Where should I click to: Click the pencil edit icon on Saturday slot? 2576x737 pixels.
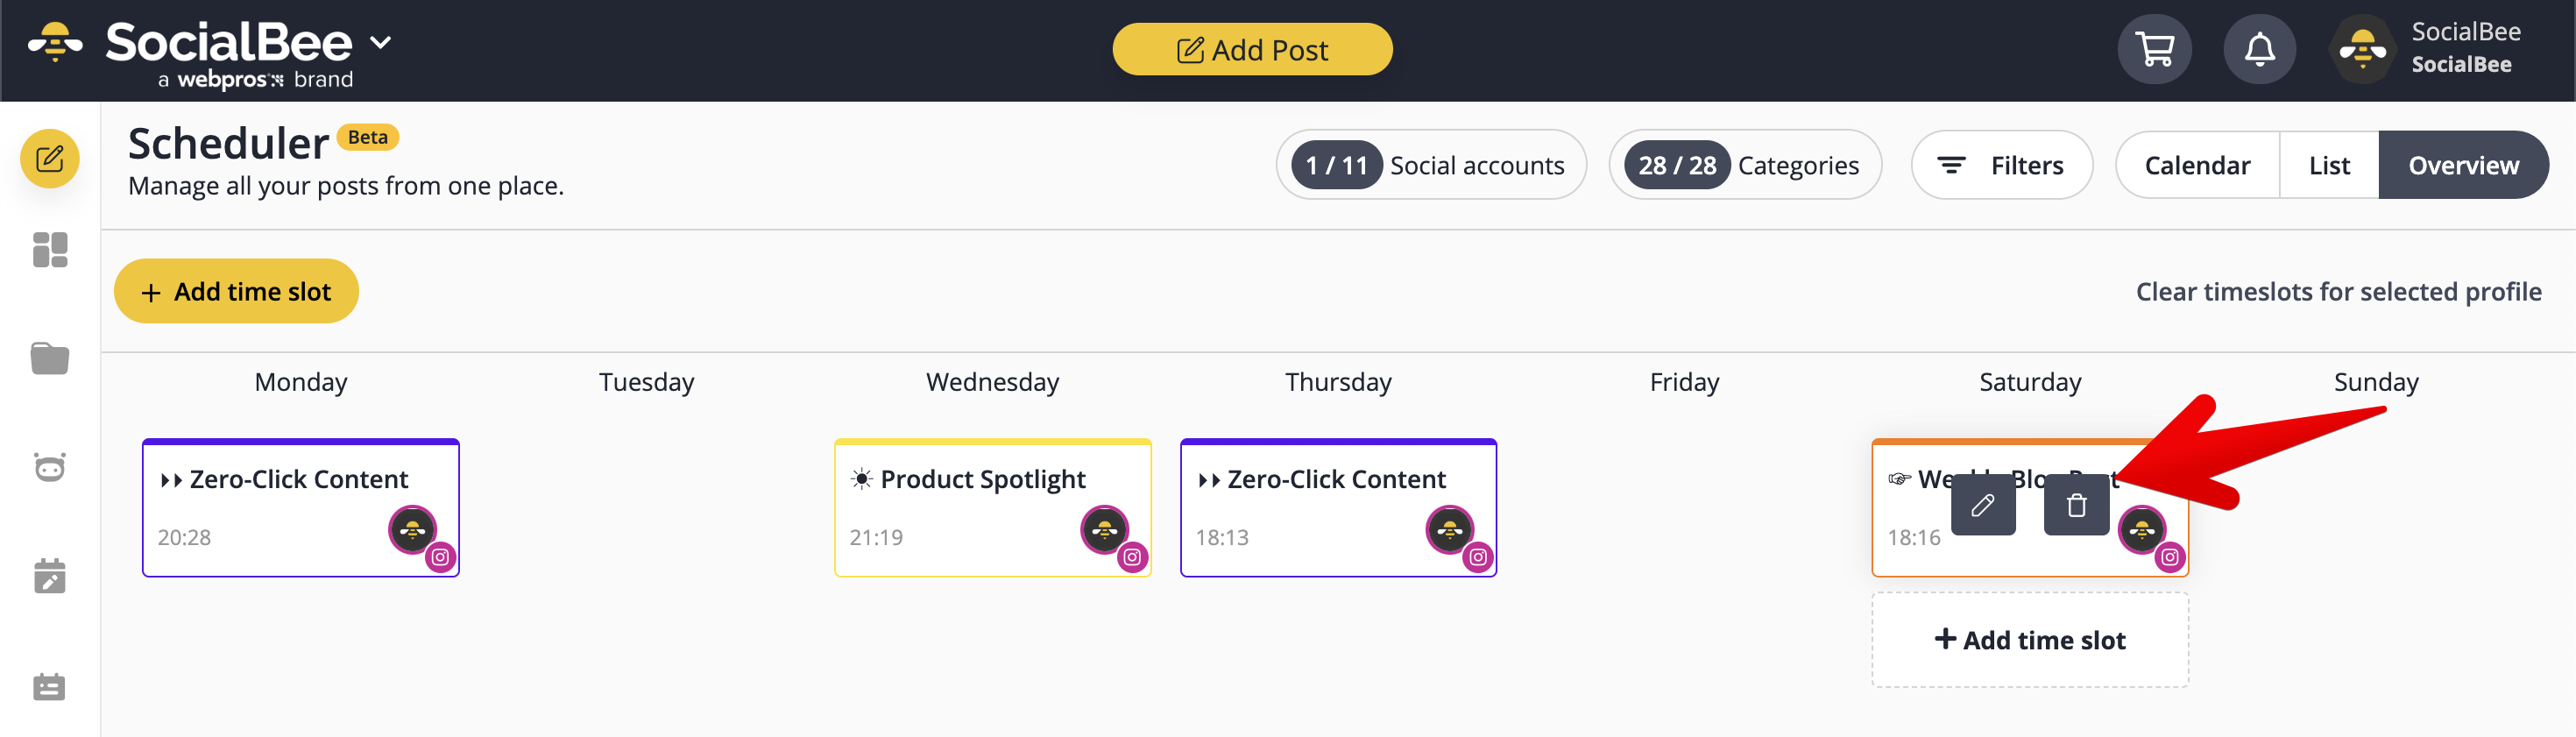tap(1982, 506)
